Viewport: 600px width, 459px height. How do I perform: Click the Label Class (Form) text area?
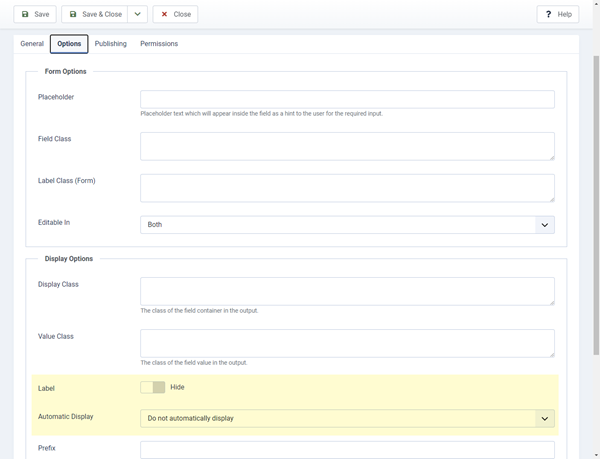coord(347,188)
